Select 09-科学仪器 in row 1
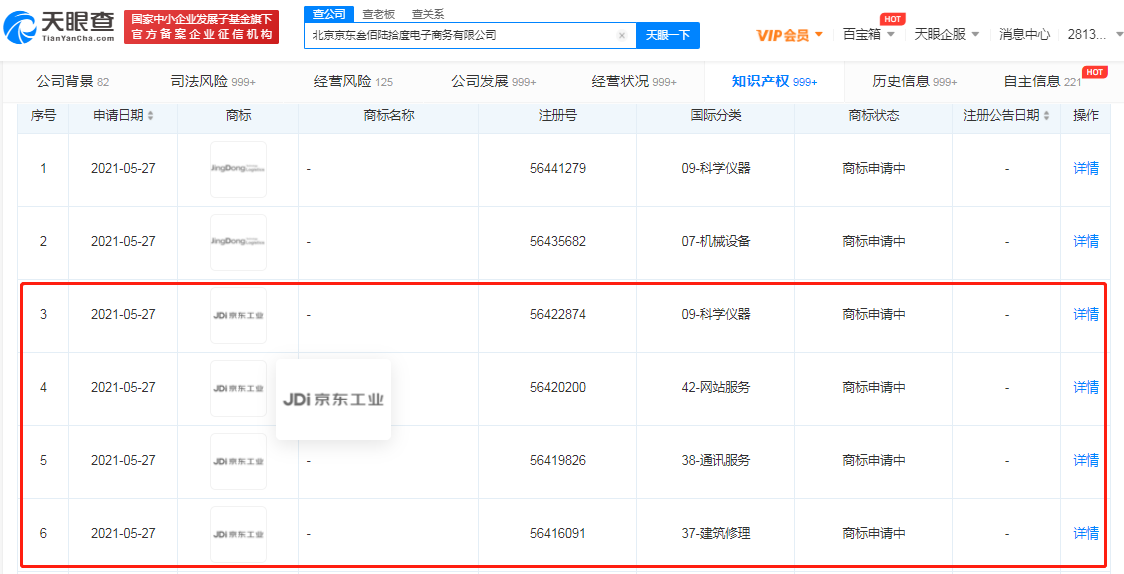Image resolution: width=1124 pixels, height=574 pixels. 715,169
